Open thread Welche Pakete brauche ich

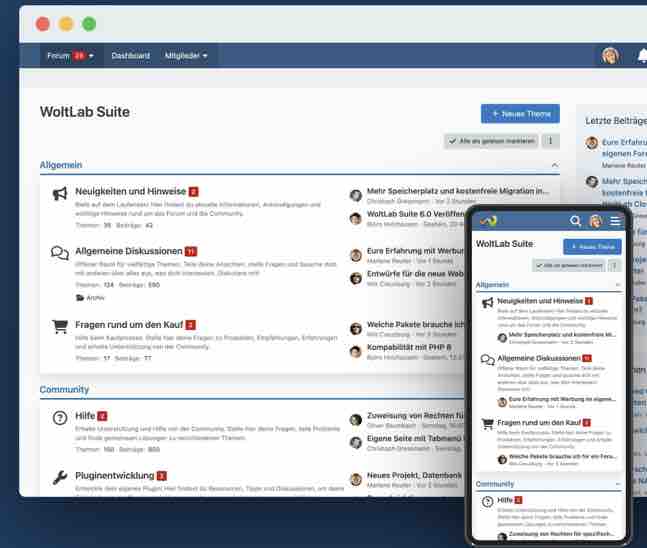(x=416, y=324)
